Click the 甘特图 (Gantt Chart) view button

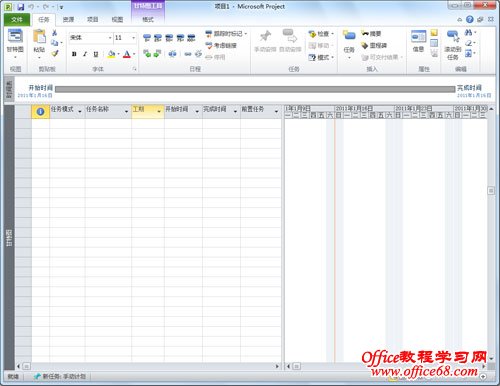click(x=15, y=43)
